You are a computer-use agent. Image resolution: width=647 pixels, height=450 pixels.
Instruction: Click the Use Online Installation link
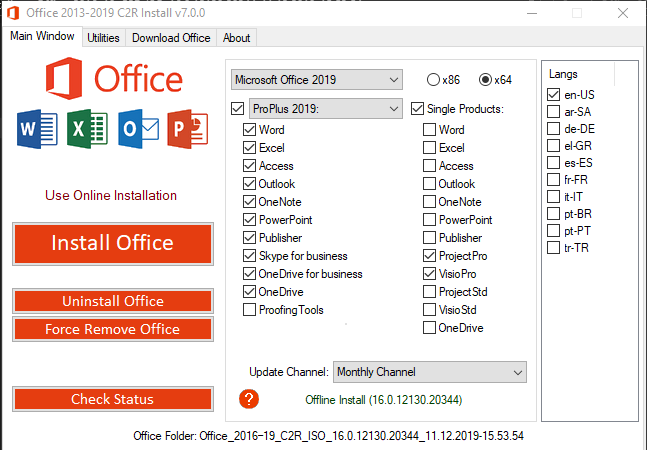tap(111, 195)
